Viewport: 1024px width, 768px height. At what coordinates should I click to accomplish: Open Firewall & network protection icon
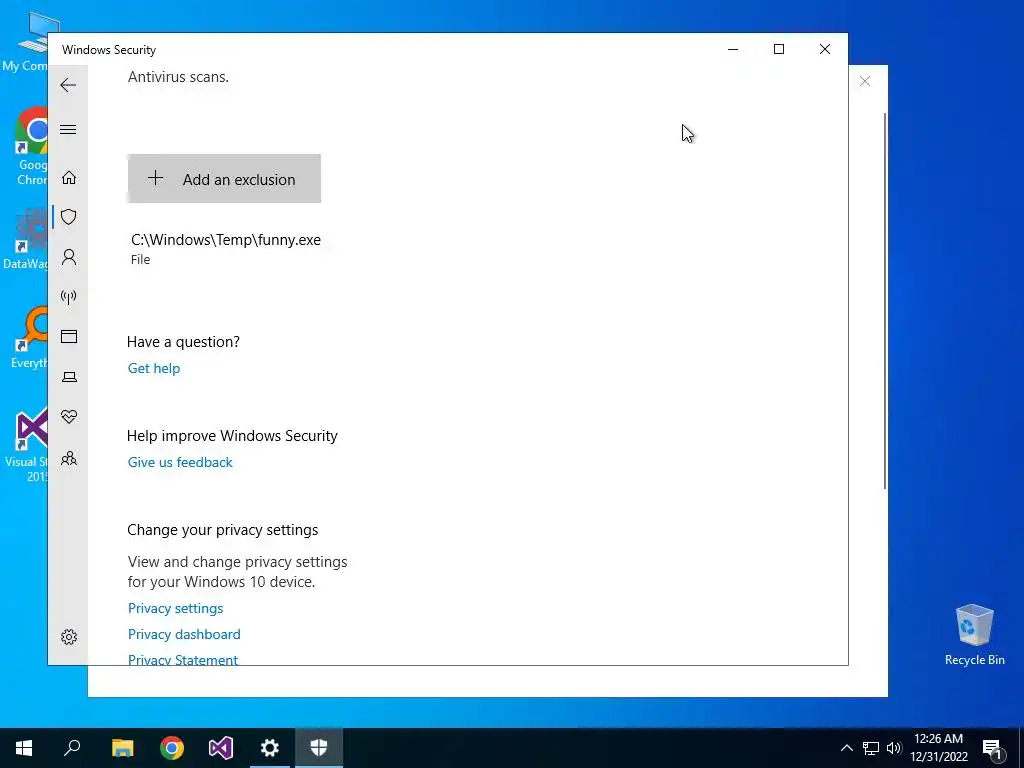(x=69, y=298)
